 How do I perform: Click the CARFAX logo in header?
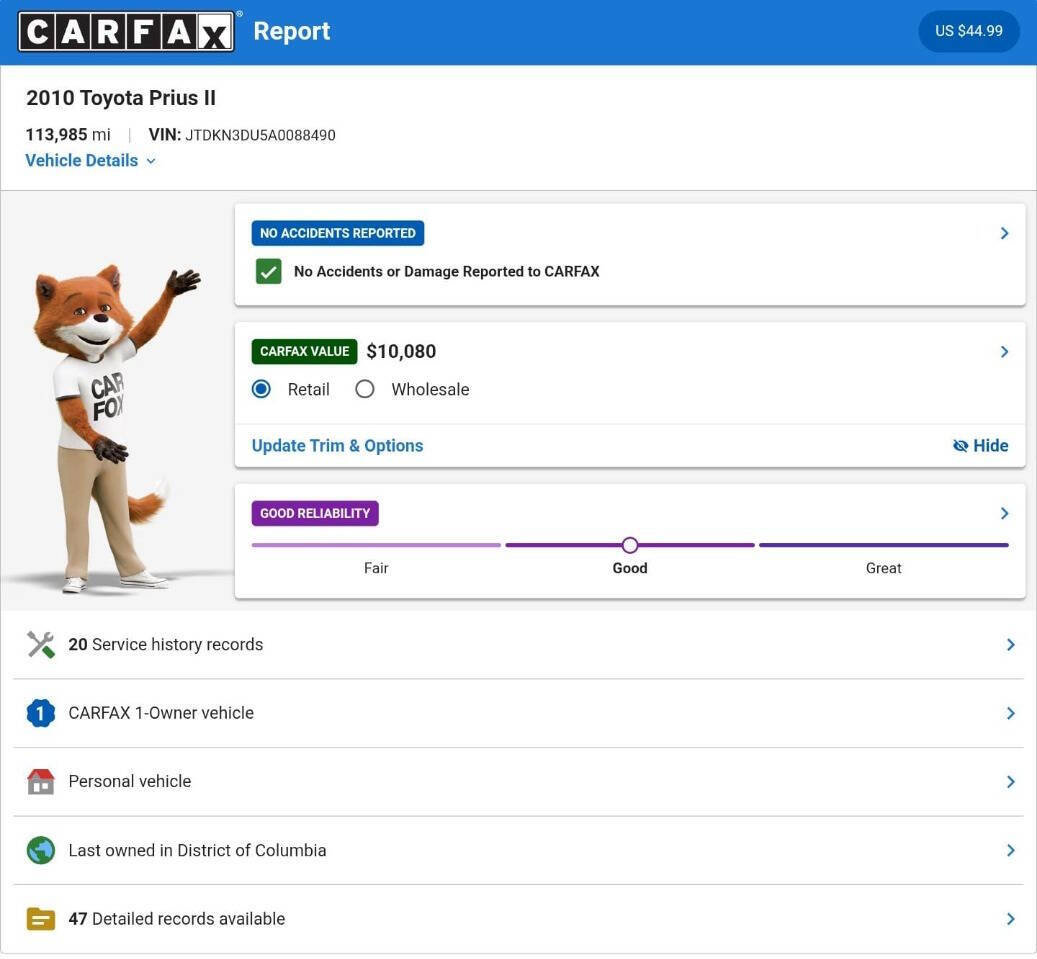[126, 32]
